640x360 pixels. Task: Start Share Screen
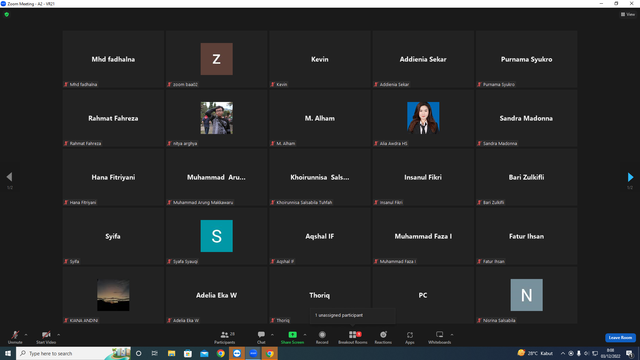pos(292,337)
